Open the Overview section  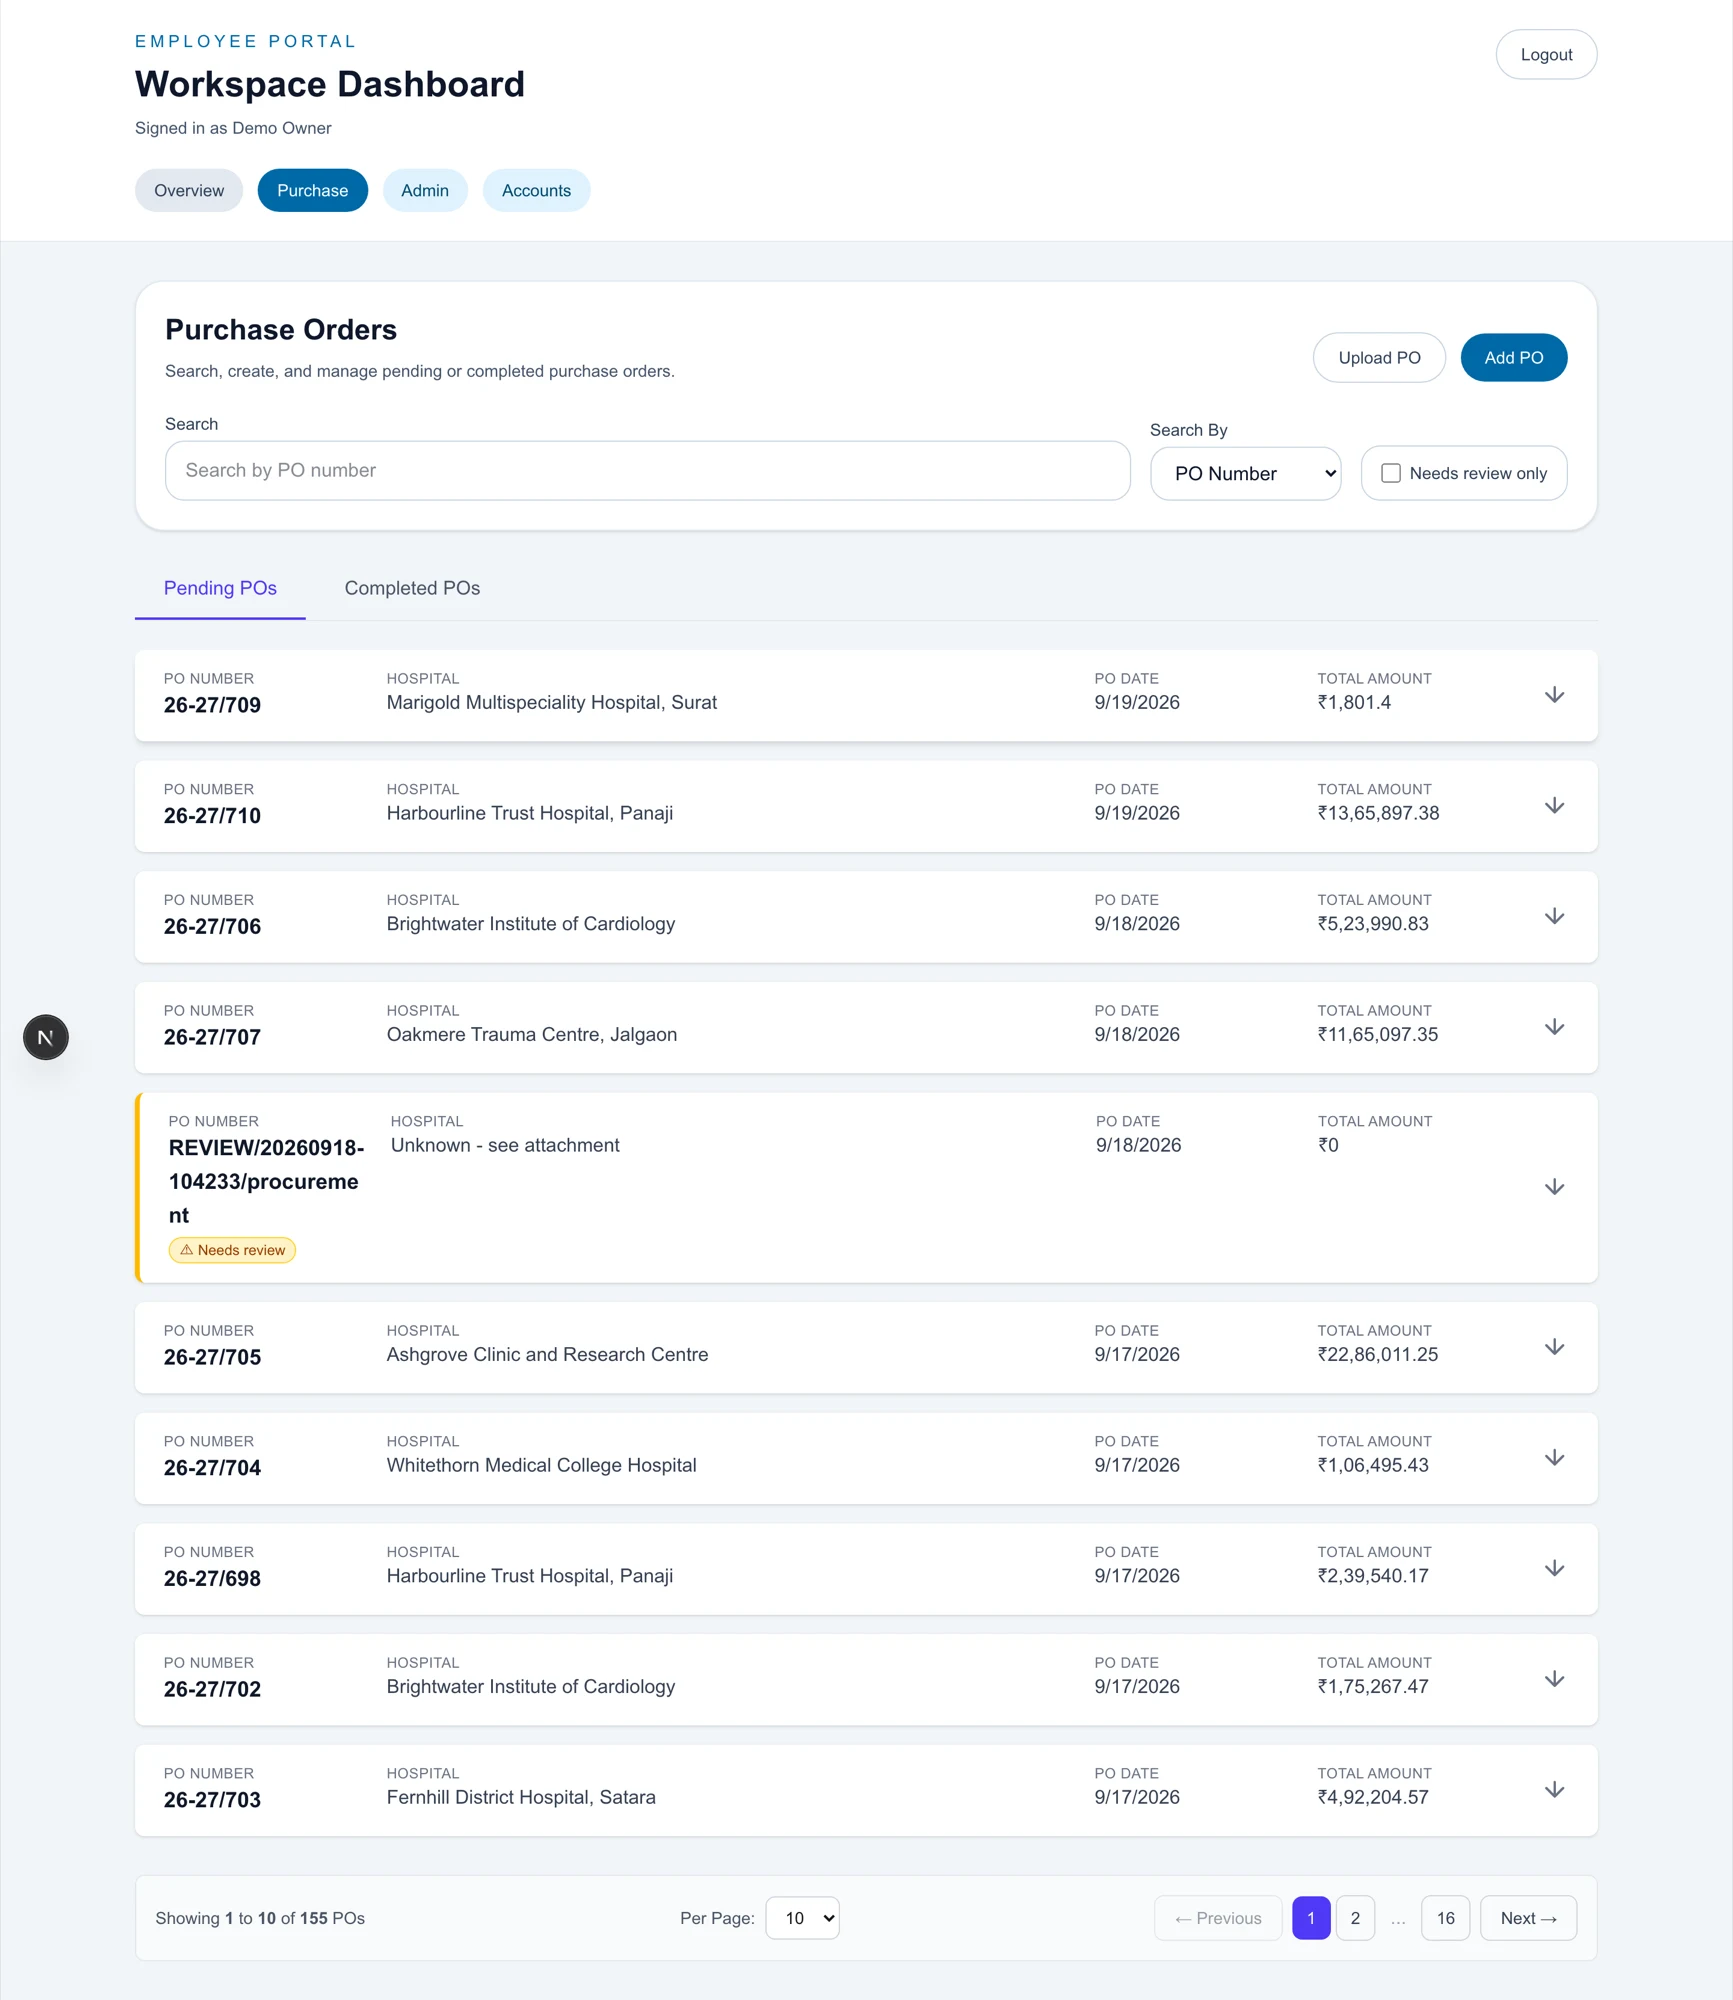tap(189, 190)
